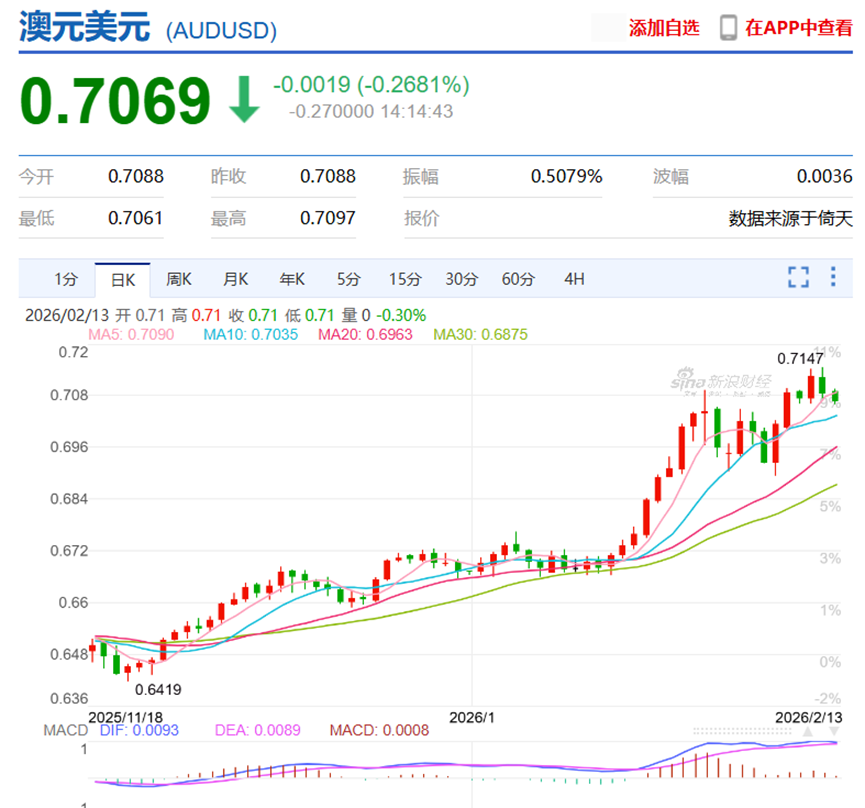Toggle the MA30 legend label
The width and height of the screenshot is (865, 808).
(x=480, y=334)
